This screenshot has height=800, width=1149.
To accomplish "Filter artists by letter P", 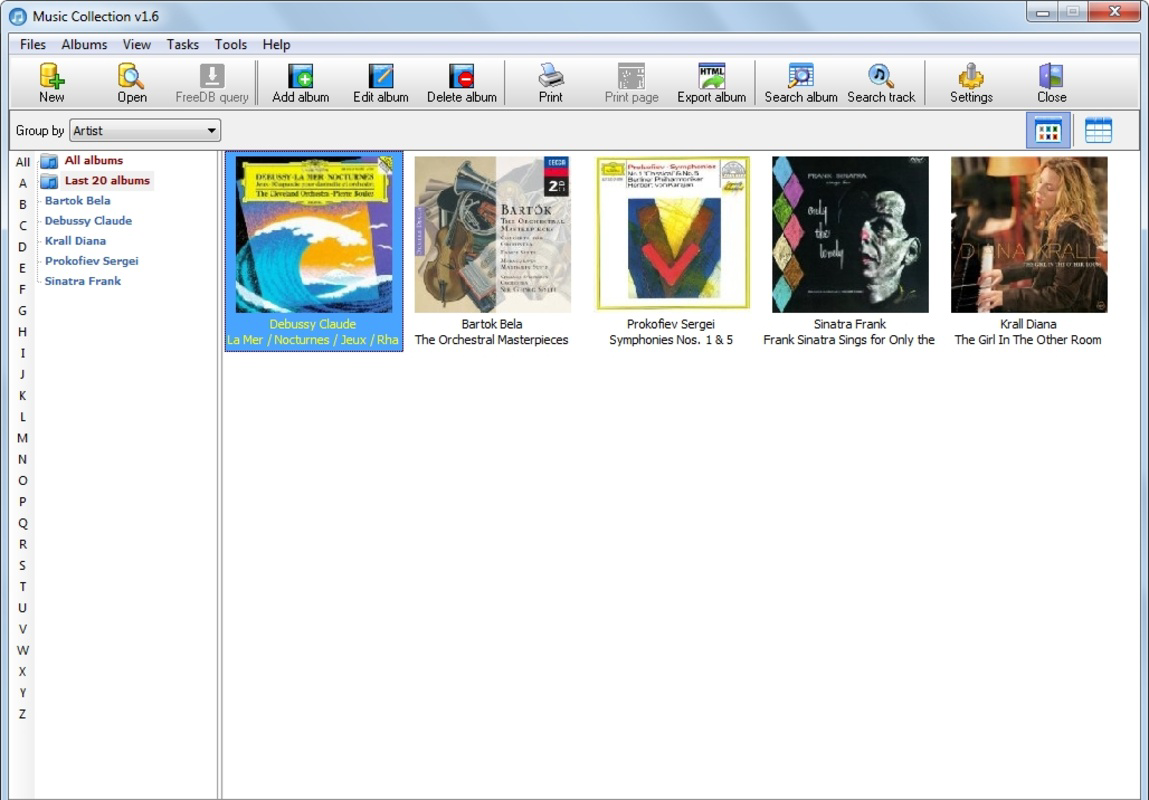I will click(x=23, y=502).
